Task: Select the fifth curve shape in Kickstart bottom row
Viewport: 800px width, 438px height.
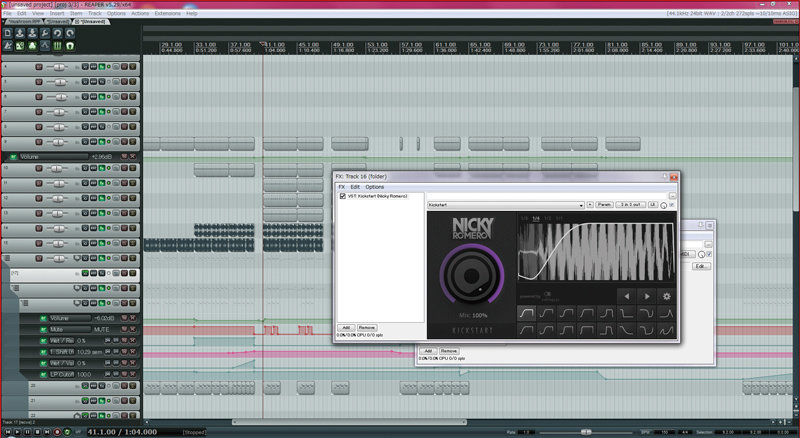Action: pyautogui.click(x=607, y=330)
